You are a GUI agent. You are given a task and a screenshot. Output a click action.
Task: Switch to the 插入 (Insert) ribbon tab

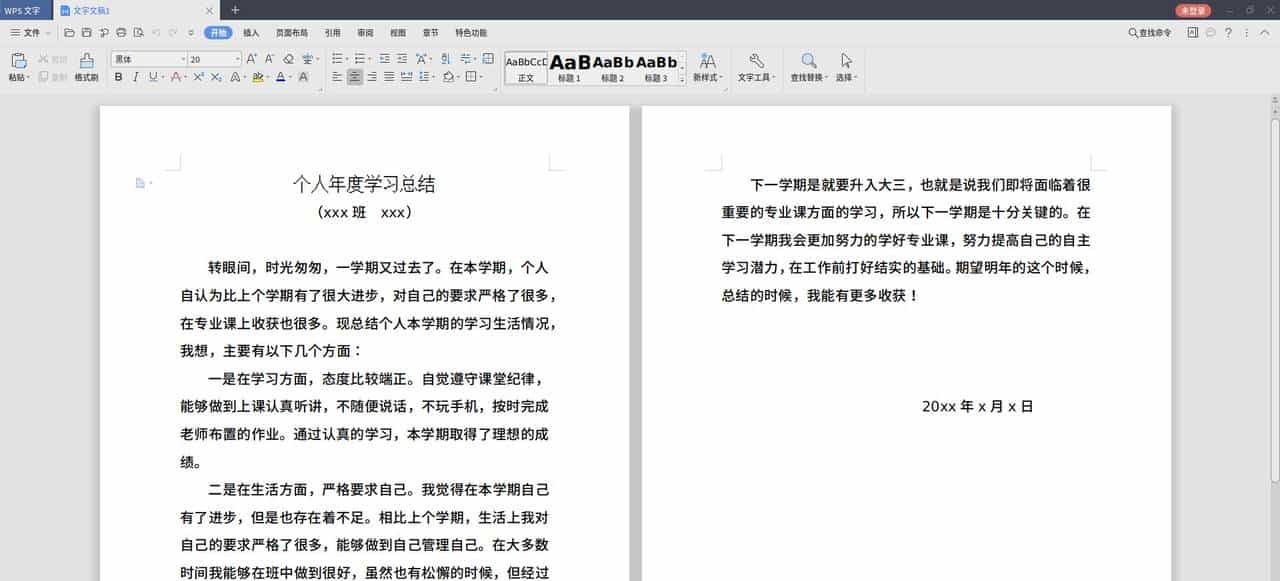pos(250,32)
